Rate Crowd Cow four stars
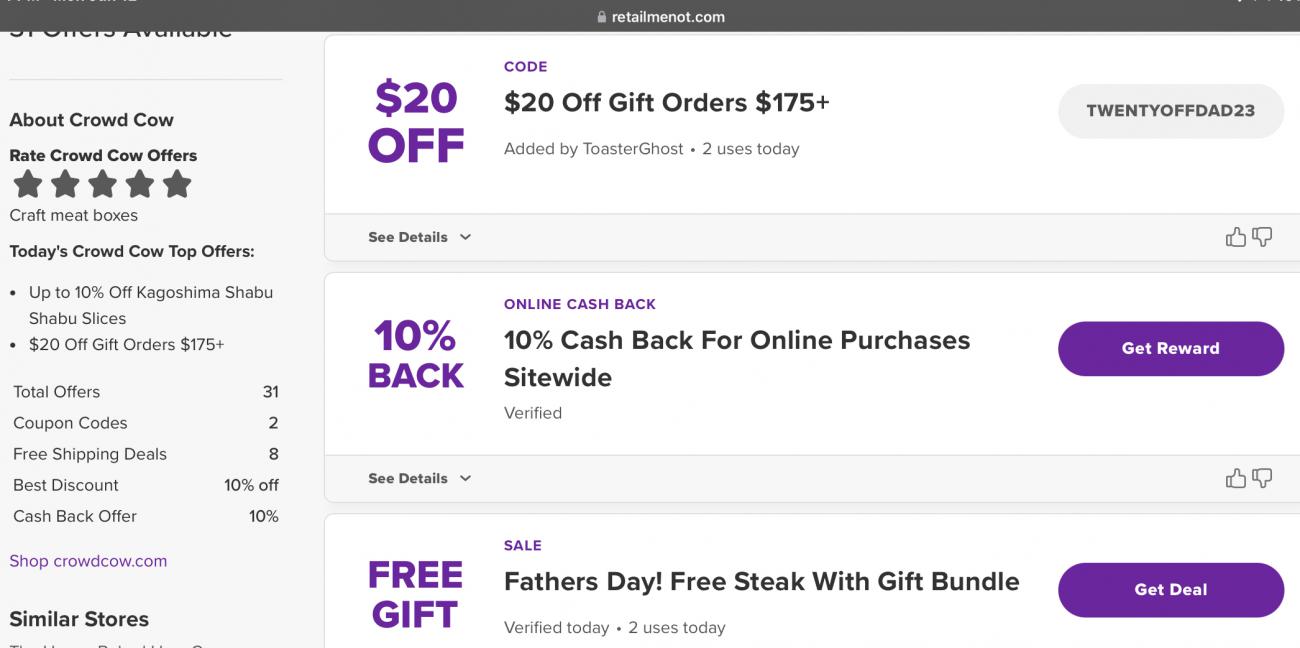1300x648 pixels. pyautogui.click(x=139, y=184)
